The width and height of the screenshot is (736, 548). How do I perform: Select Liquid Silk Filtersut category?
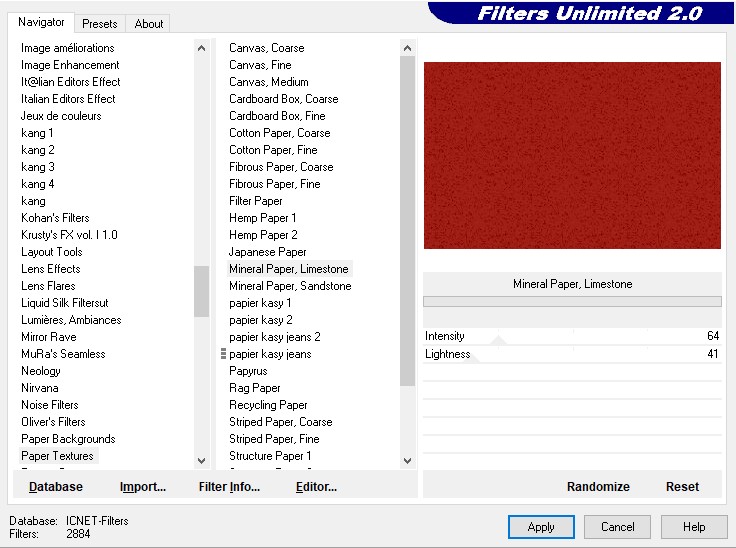(65, 302)
